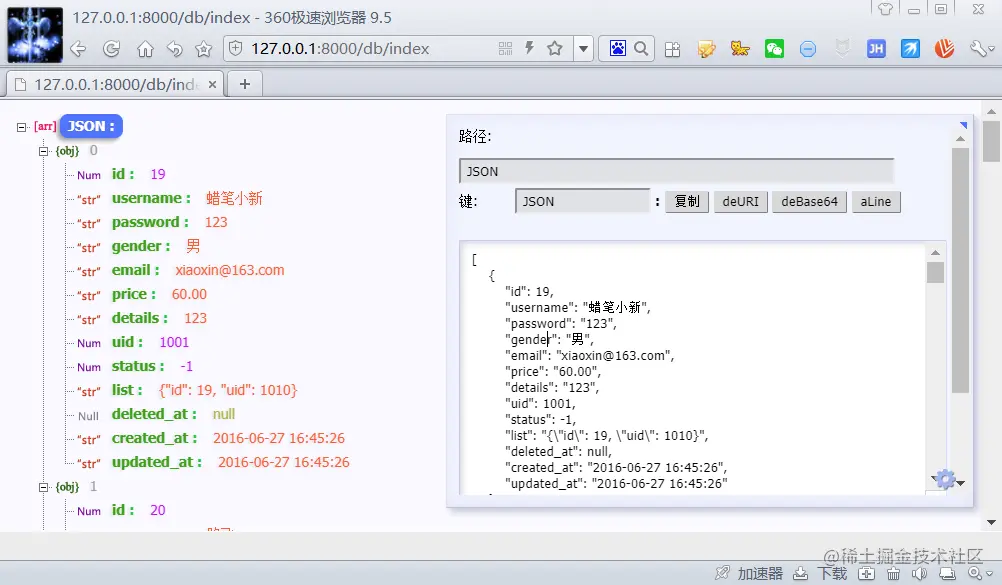Select the blue JSON root label
This screenshot has width=1002, height=585.
91,126
